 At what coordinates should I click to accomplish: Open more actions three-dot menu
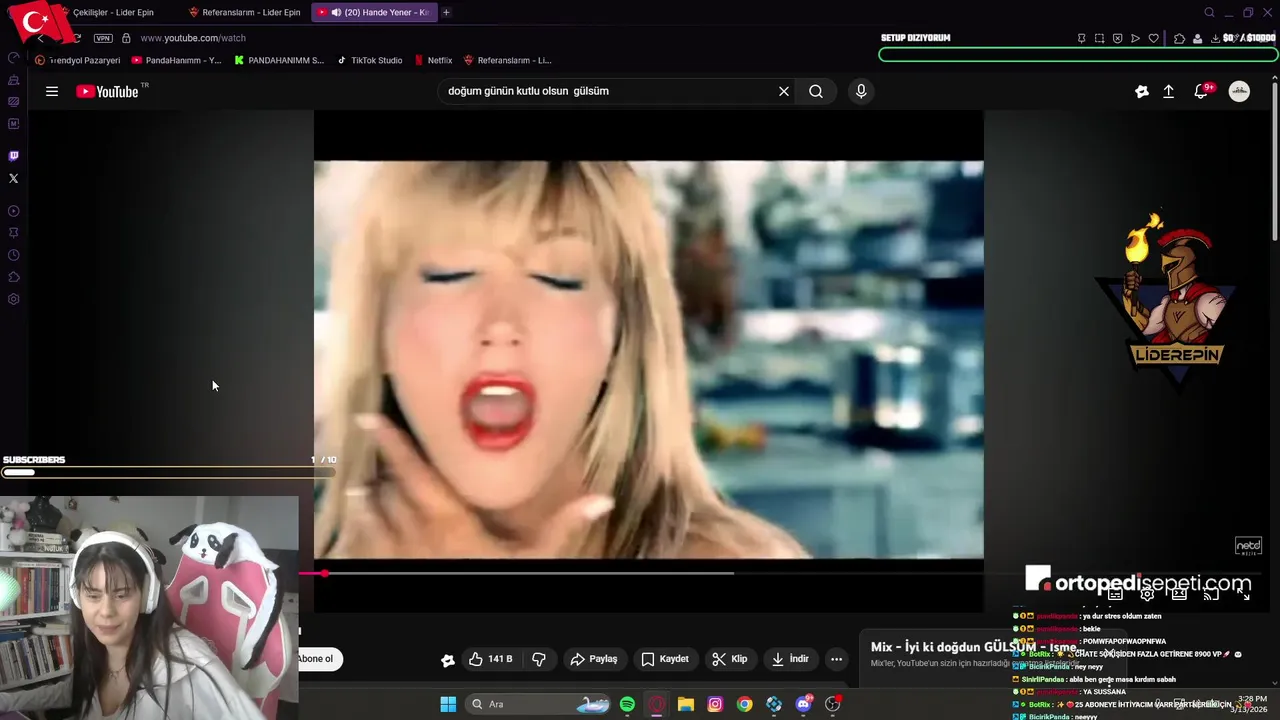(836, 659)
